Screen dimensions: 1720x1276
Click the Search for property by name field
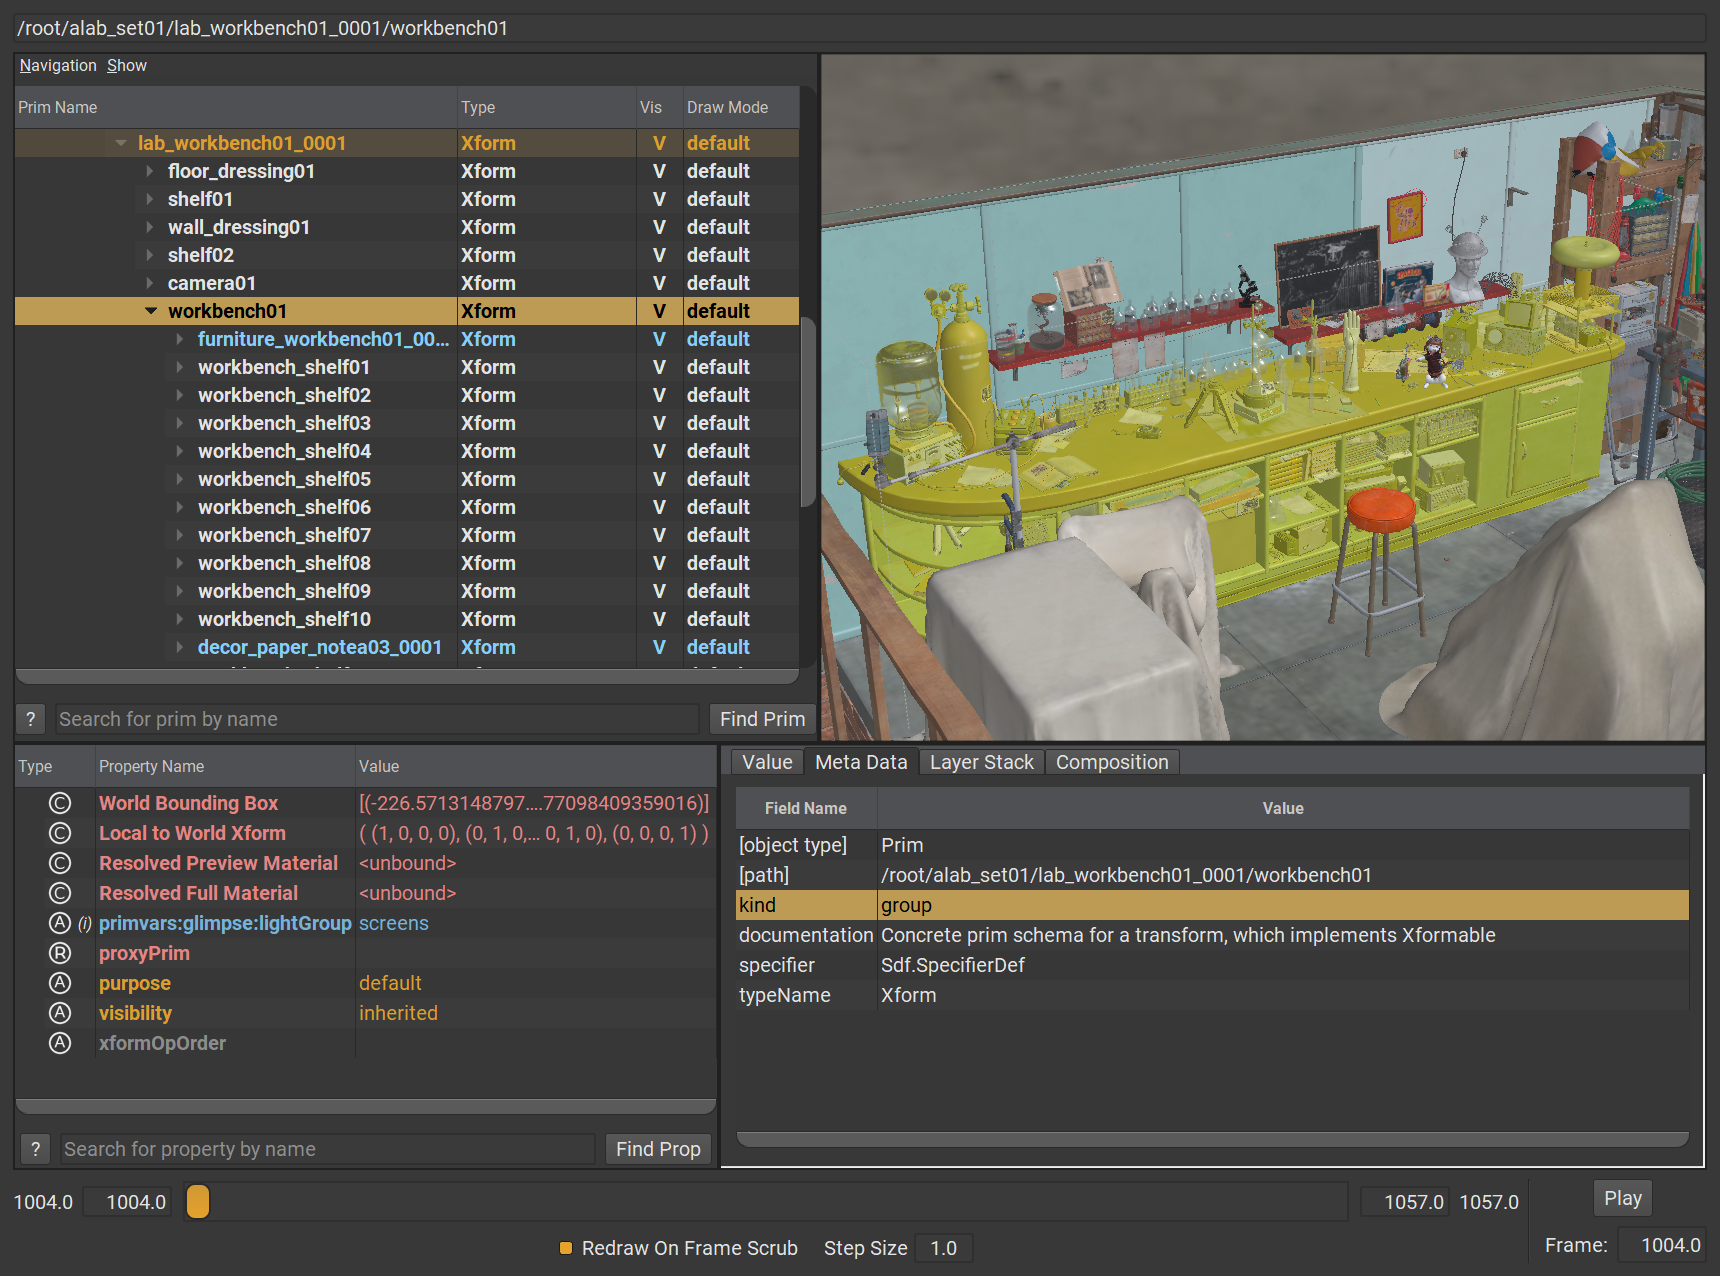[x=327, y=1149]
